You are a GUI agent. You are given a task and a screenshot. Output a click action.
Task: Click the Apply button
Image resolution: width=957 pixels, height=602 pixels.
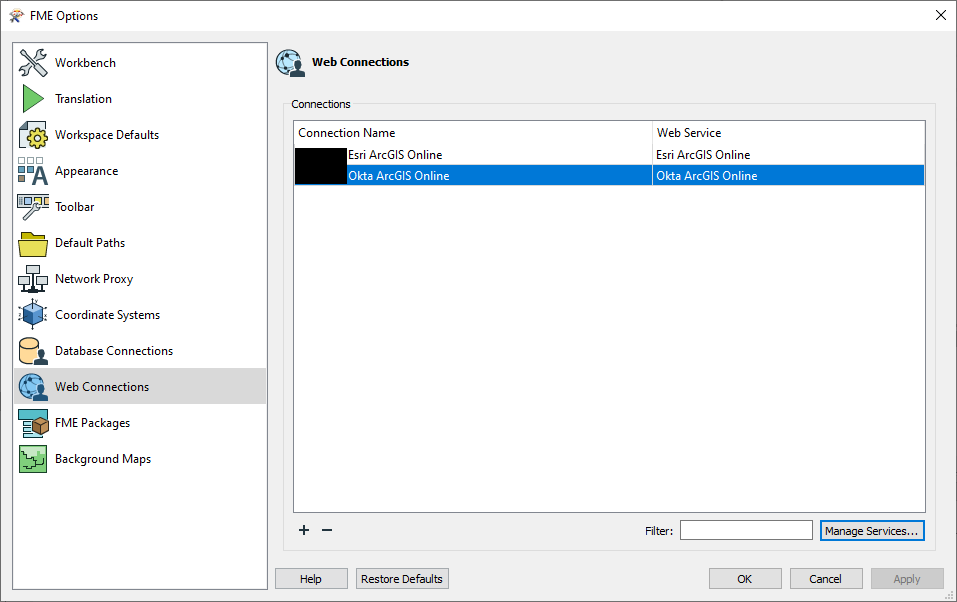click(x=907, y=579)
